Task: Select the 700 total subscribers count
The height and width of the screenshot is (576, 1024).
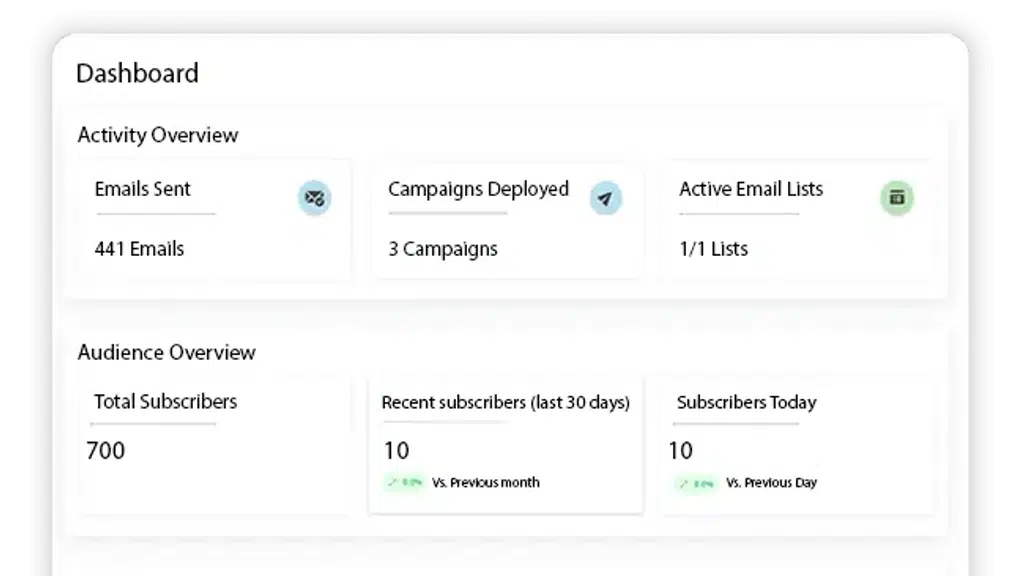Action: (105, 451)
